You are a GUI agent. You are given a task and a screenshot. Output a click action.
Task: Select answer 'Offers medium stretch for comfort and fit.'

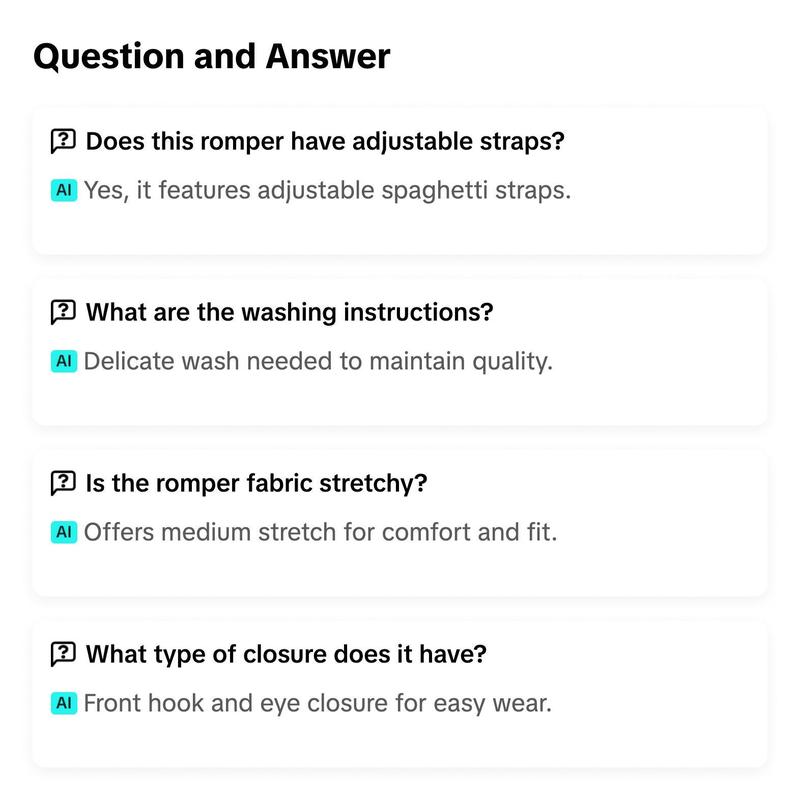tap(320, 532)
